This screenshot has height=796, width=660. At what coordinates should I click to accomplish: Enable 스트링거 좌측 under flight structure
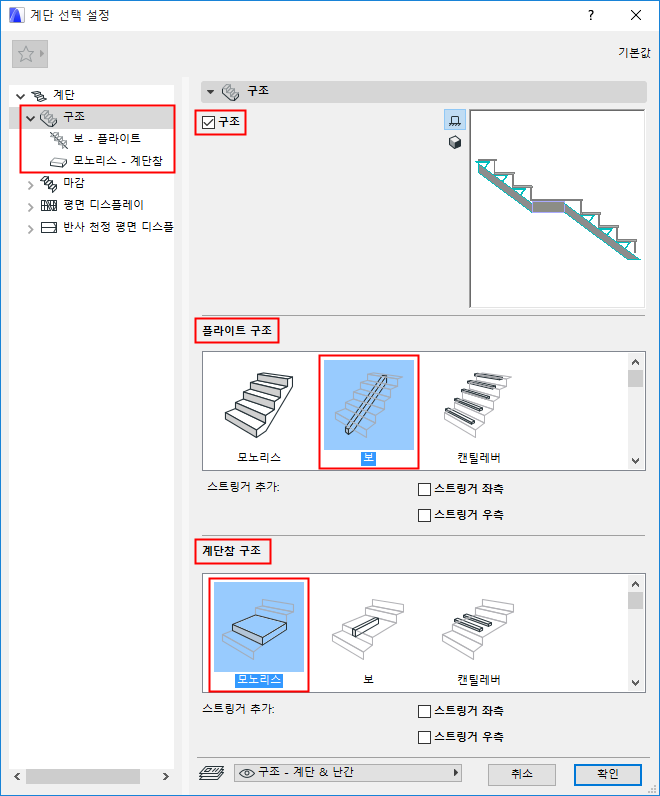point(424,489)
